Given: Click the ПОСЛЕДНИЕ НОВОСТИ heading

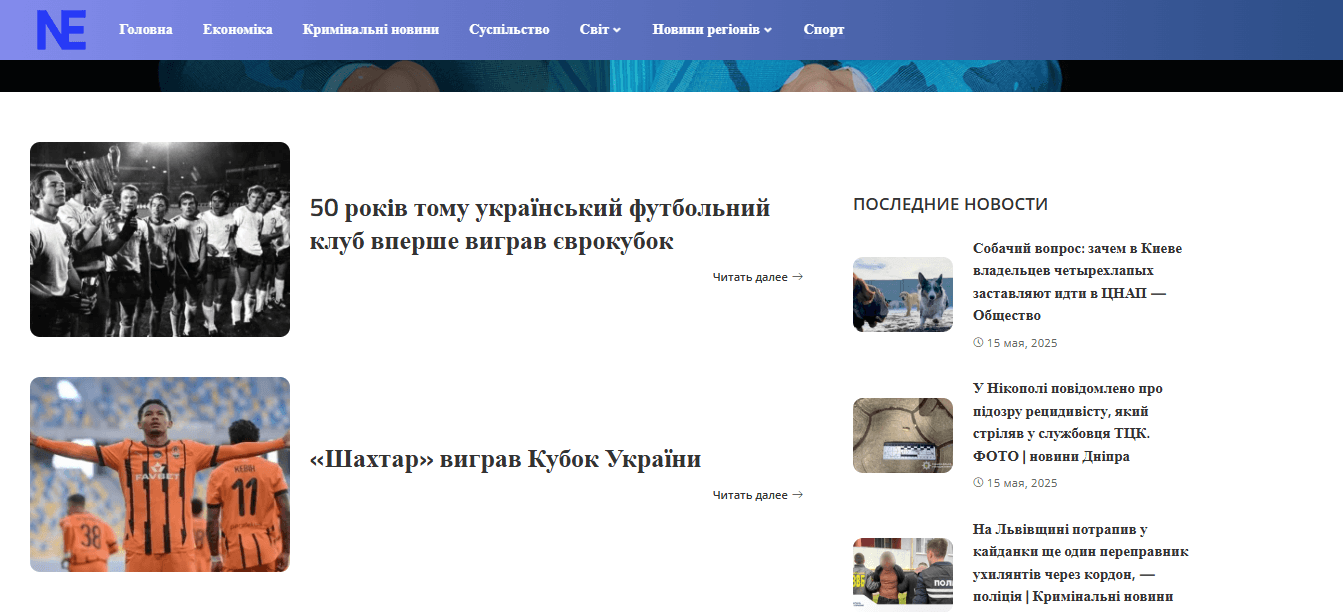Looking at the screenshot, I should [950, 204].
